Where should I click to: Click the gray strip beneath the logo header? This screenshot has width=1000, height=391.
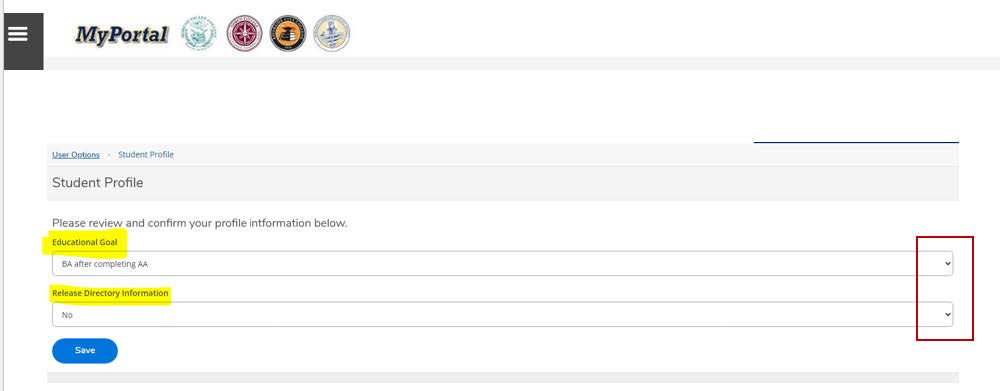[x=522, y=63]
